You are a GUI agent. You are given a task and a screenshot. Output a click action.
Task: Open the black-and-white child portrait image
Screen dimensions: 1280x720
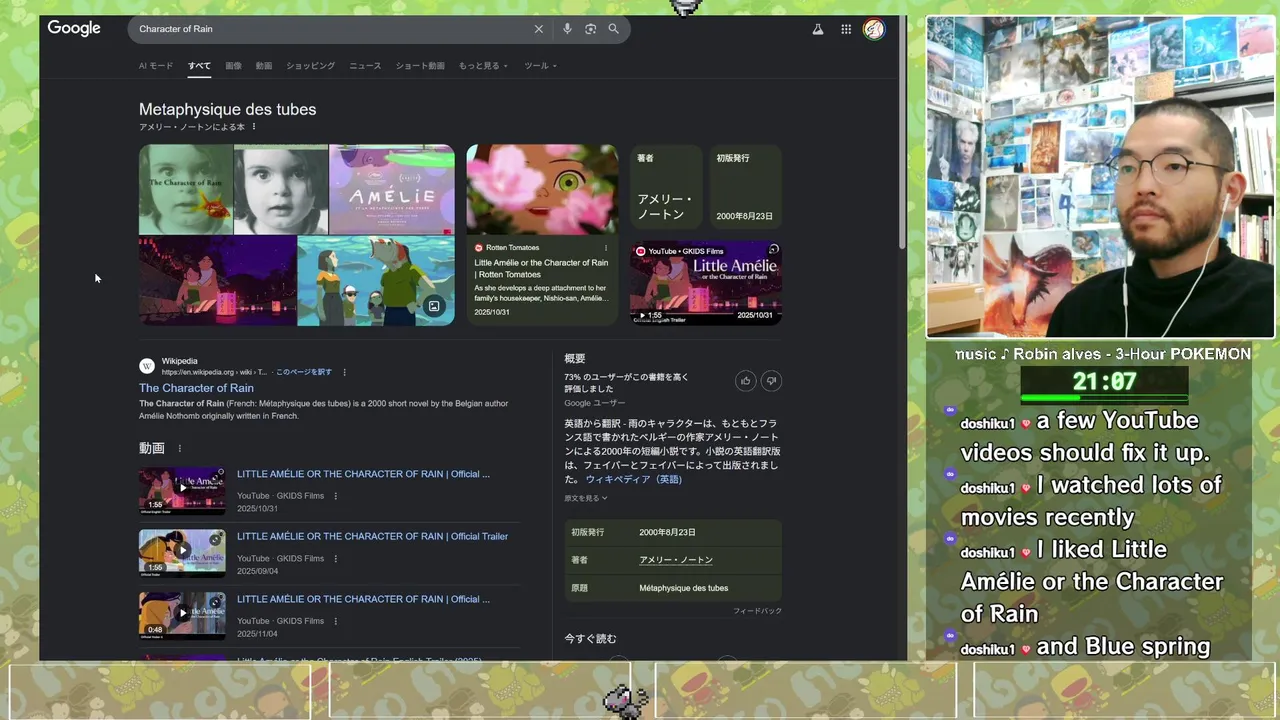(281, 189)
